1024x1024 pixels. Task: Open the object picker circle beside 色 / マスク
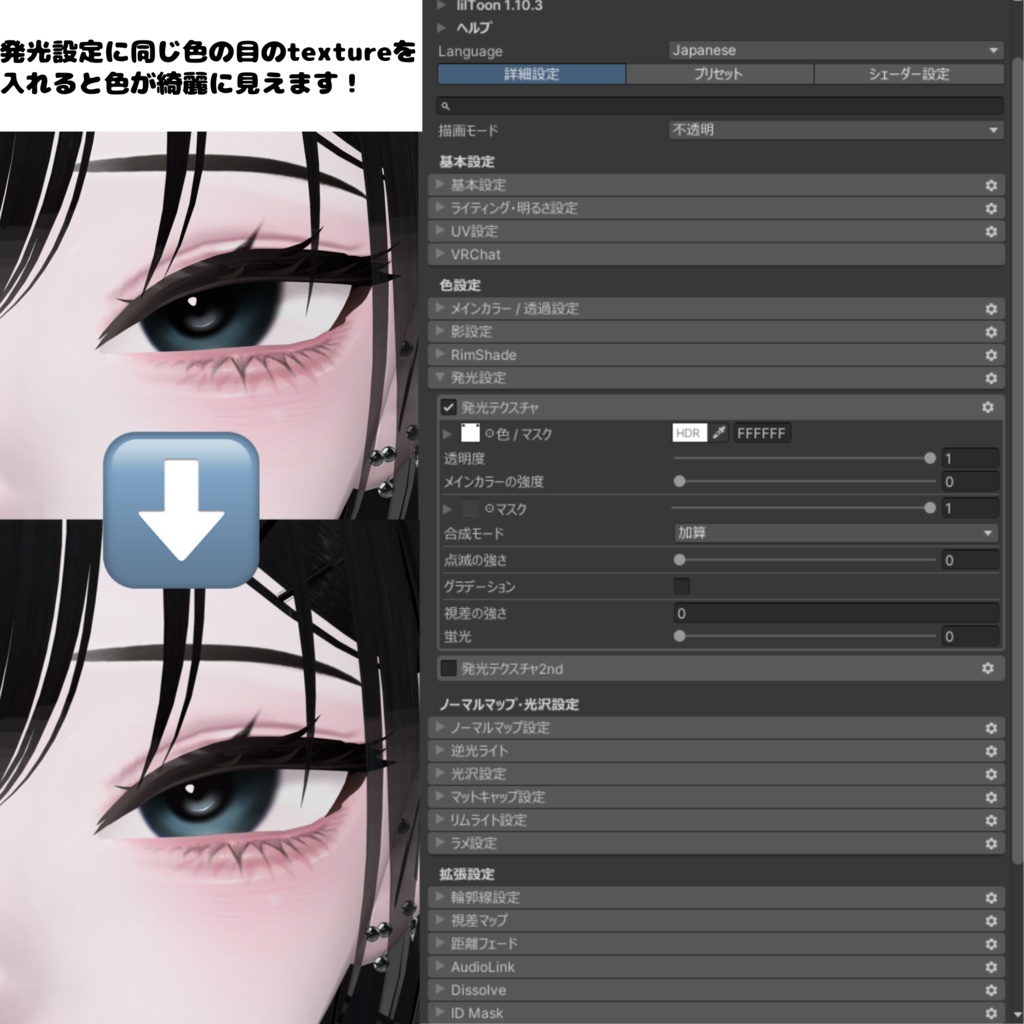point(488,434)
